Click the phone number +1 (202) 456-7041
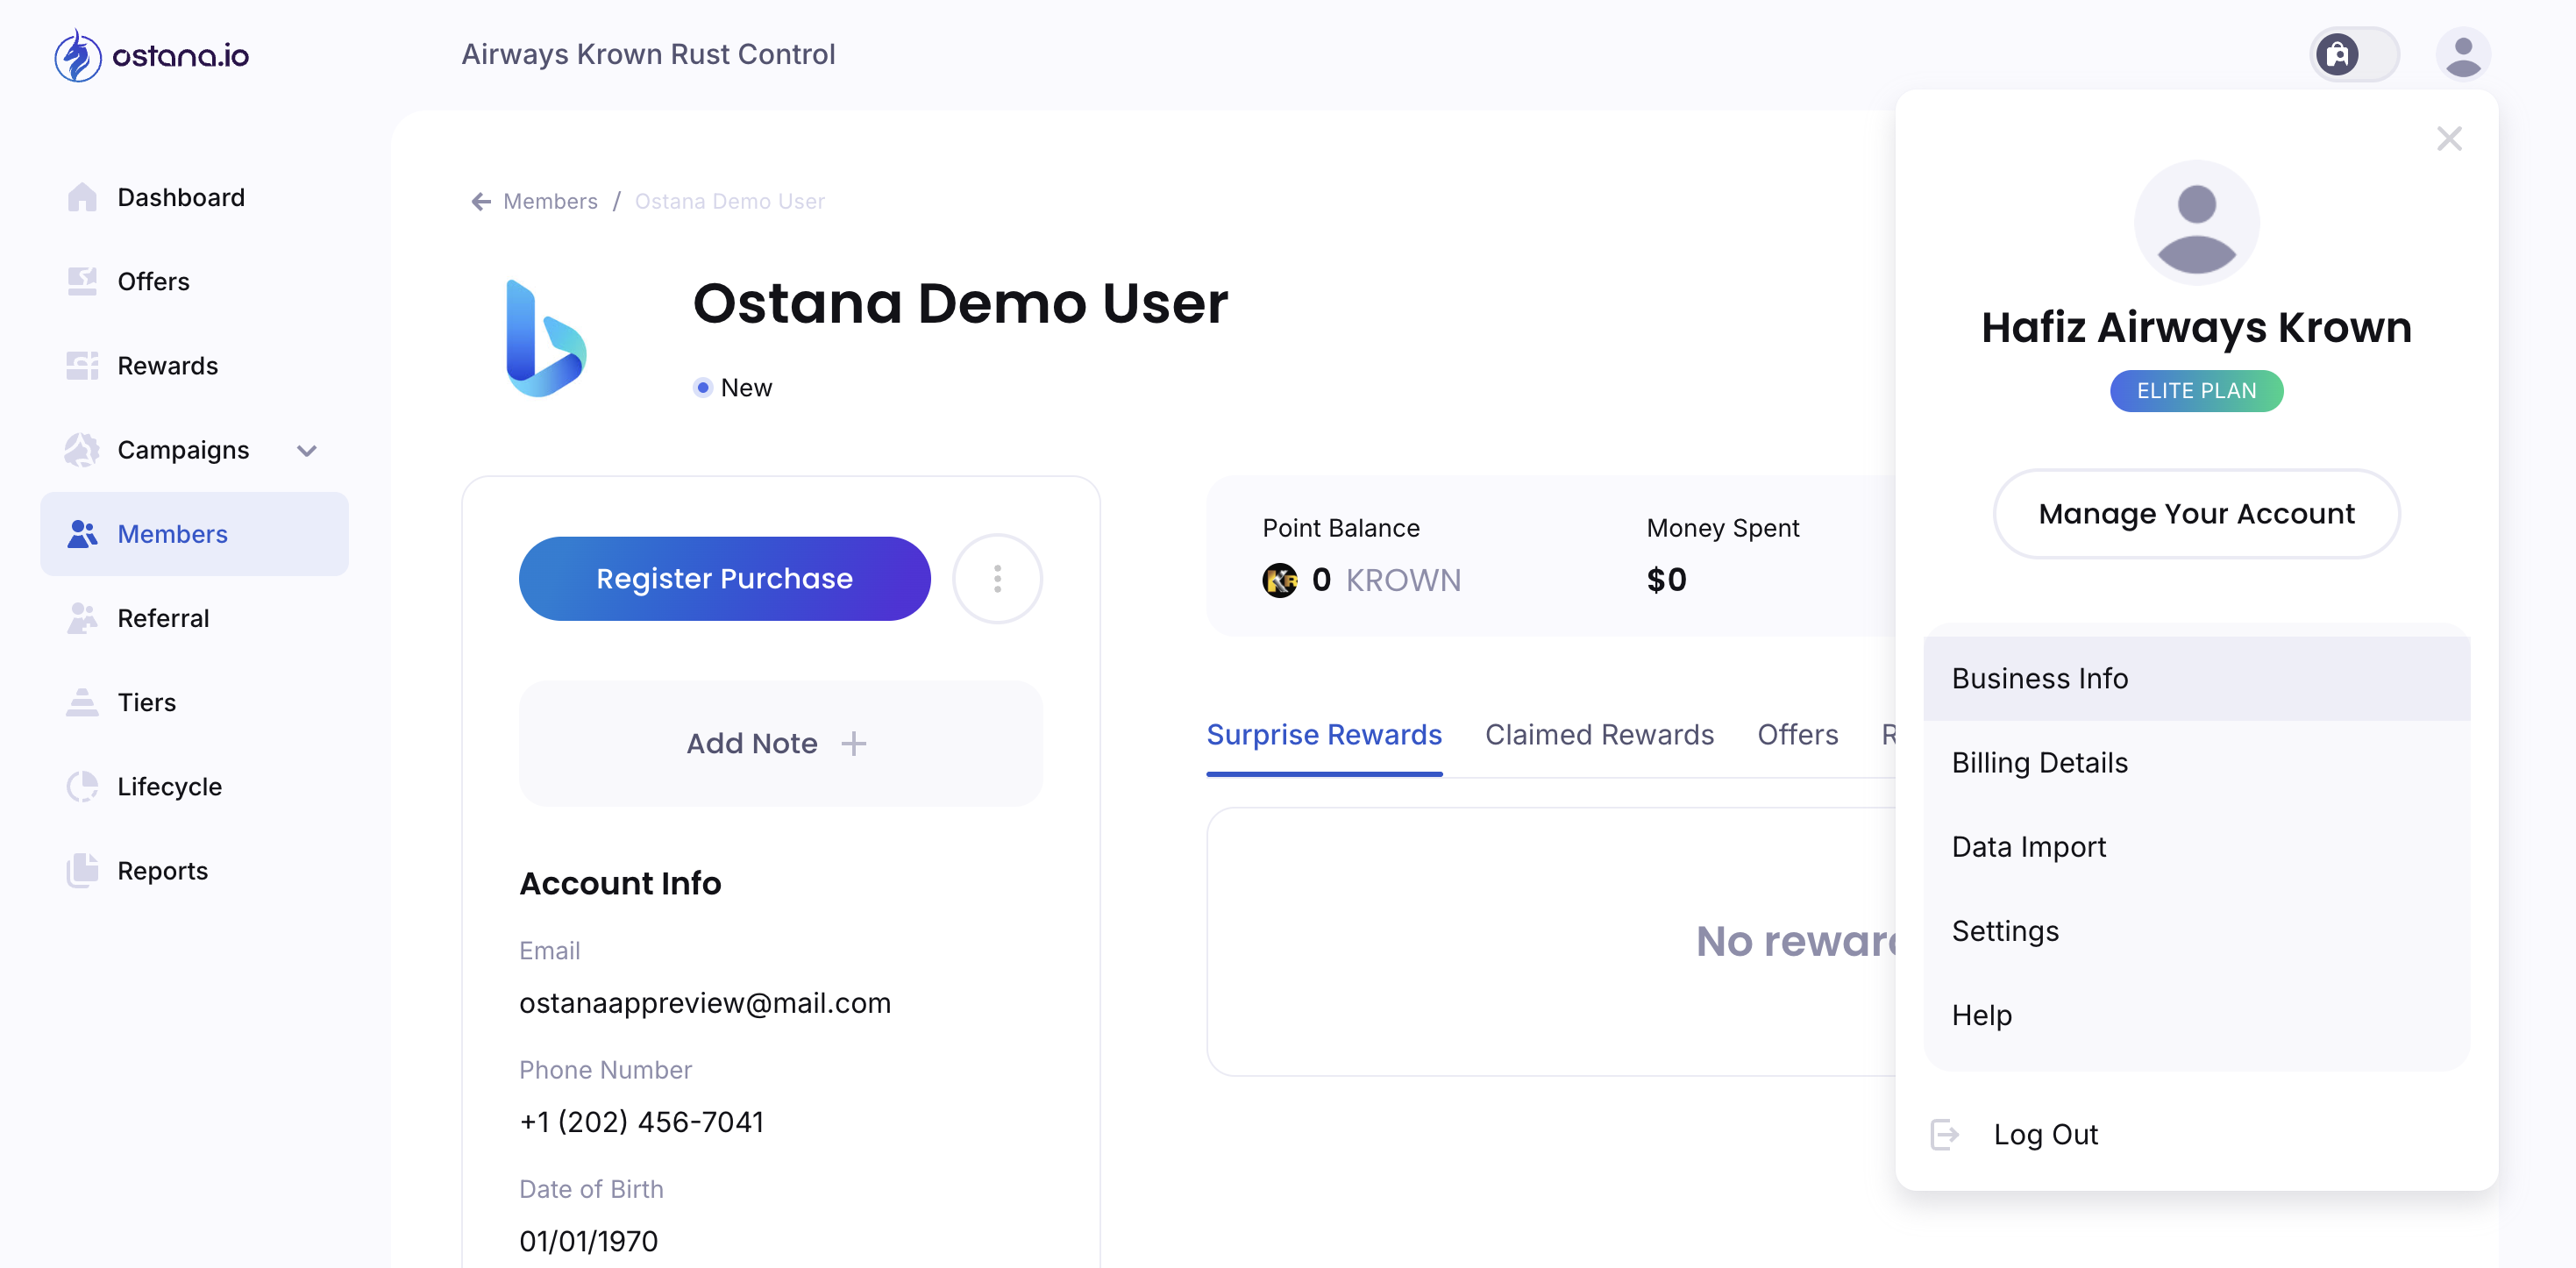 click(641, 1122)
